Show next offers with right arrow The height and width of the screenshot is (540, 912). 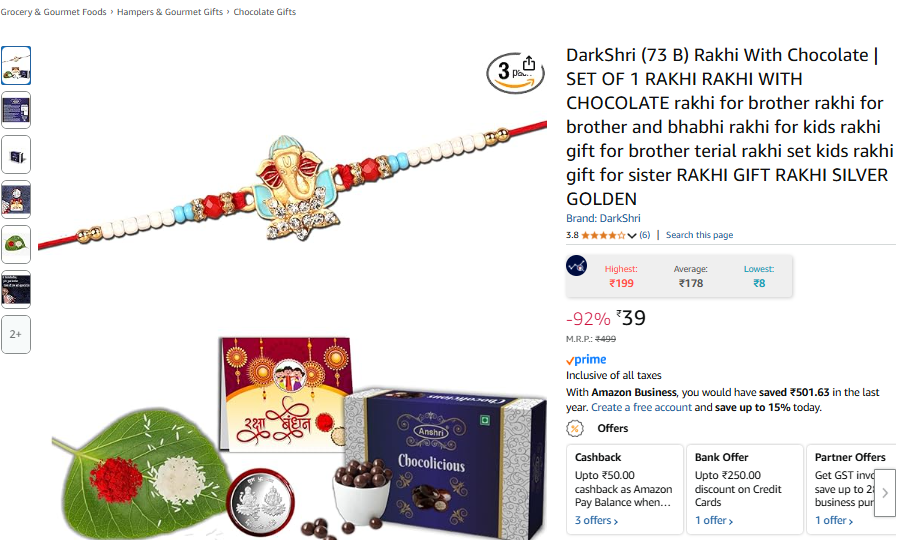tap(885, 493)
